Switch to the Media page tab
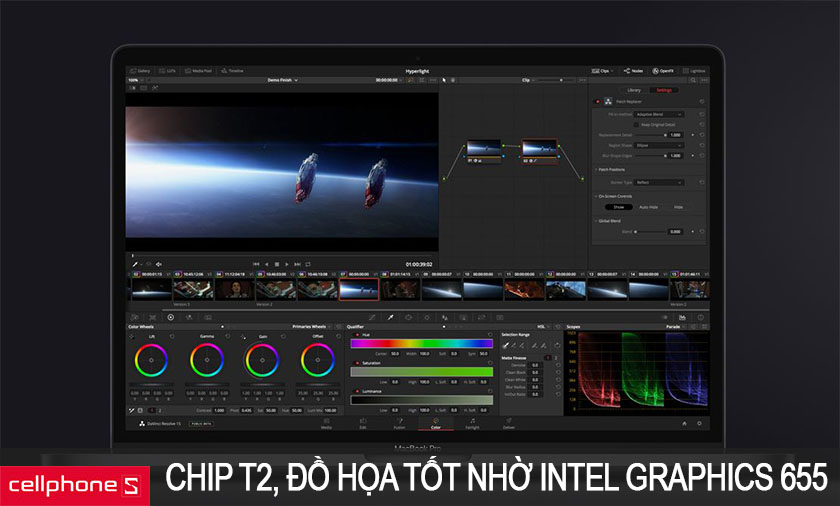The image size is (840, 506). coord(326,424)
